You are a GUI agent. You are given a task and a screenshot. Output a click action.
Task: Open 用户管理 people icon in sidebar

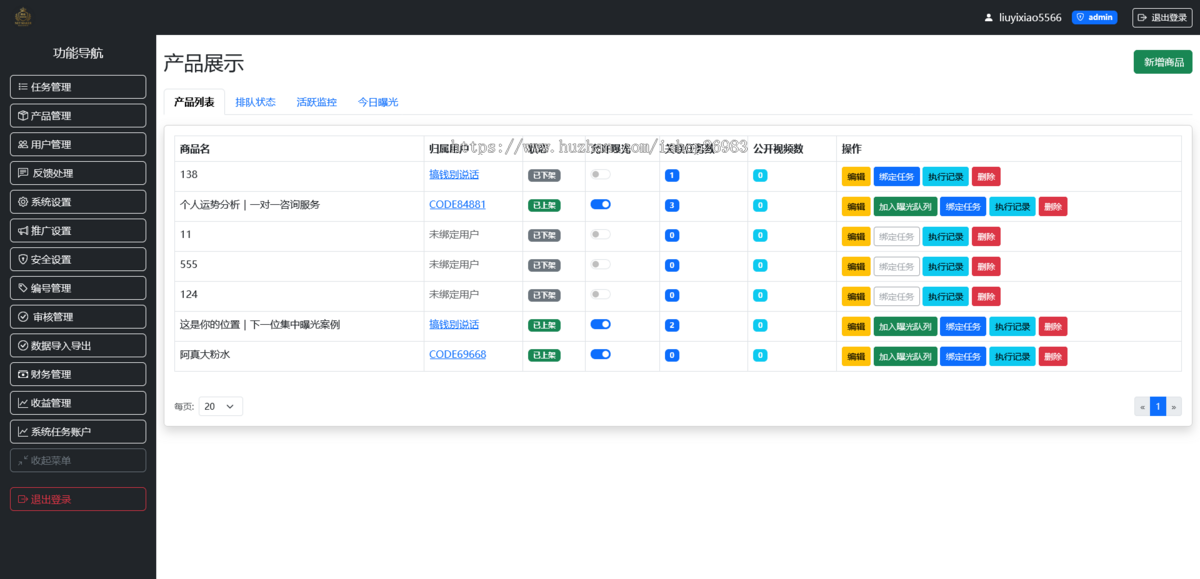point(23,145)
